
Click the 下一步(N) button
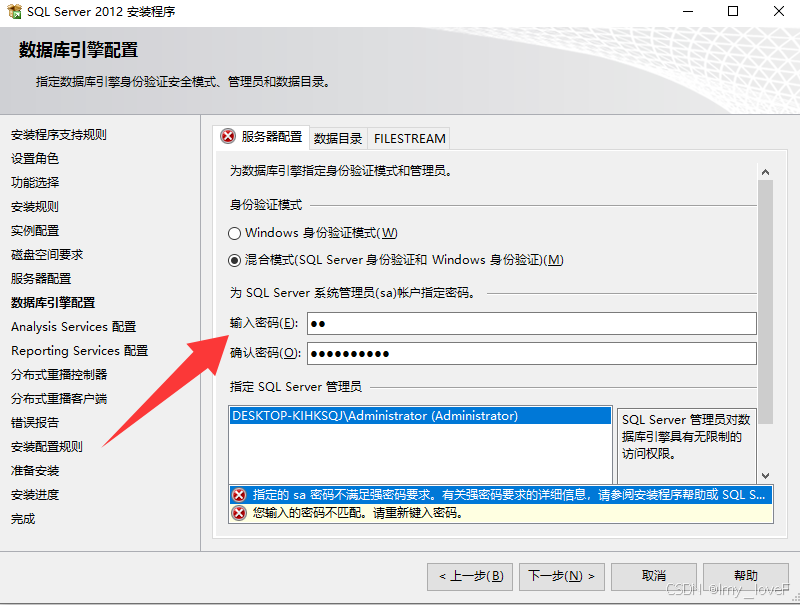click(562, 576)
